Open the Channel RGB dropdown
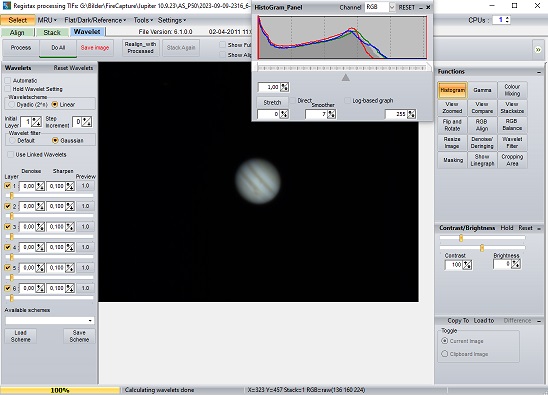This screenshot has width=548, height=395. (380, 7)
